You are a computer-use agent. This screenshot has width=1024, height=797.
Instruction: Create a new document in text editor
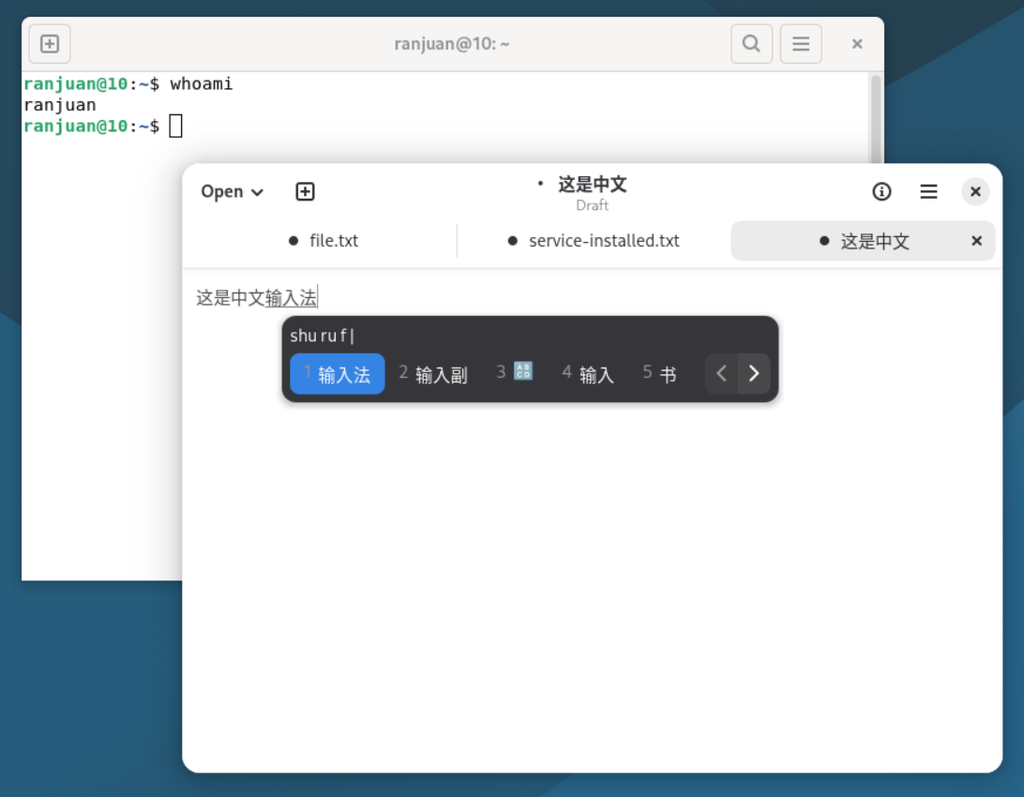305,191
